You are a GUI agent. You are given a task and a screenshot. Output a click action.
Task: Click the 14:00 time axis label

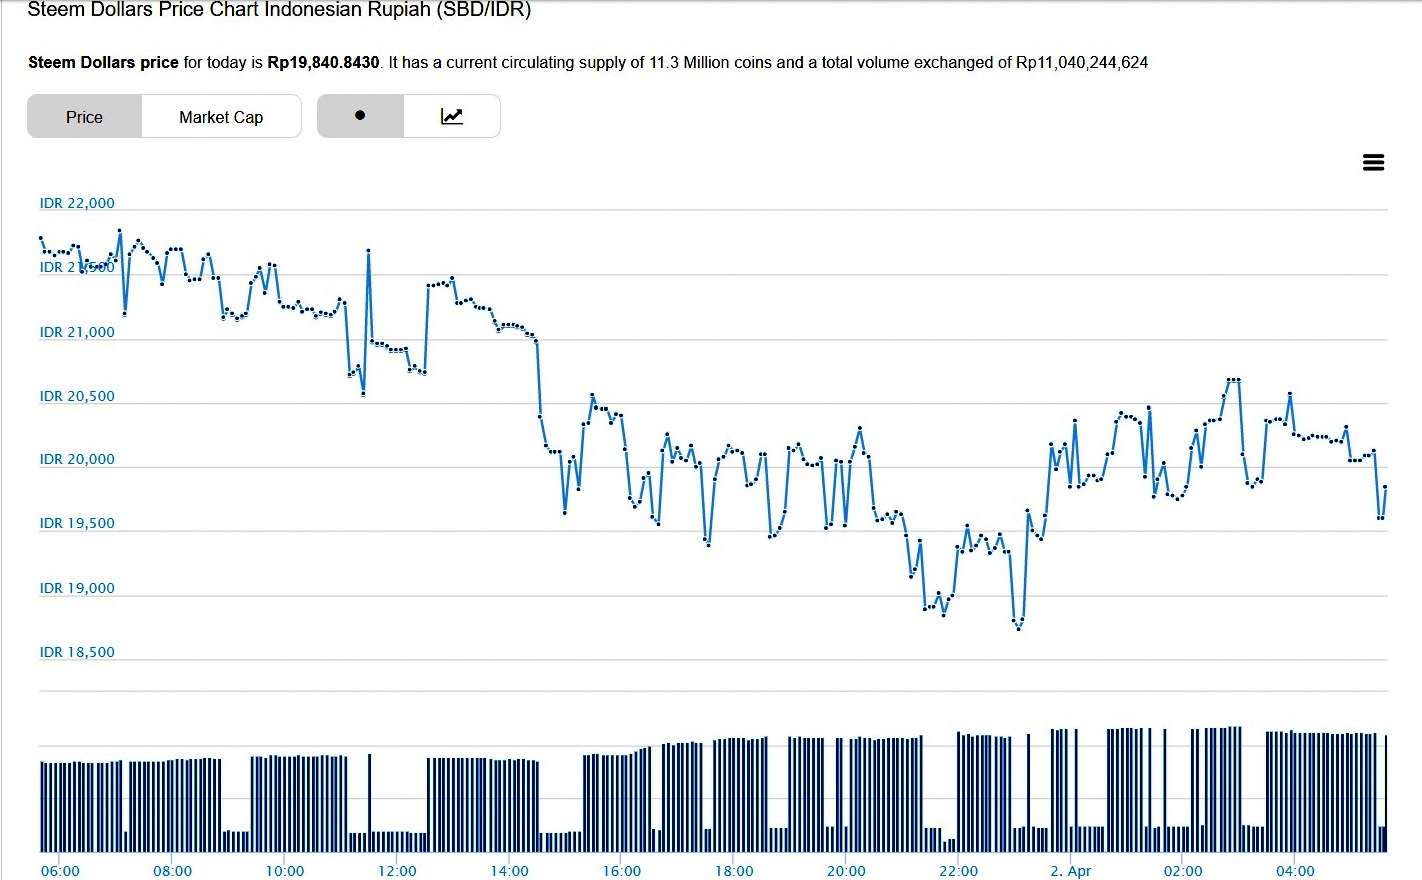[x=509, y=871]
